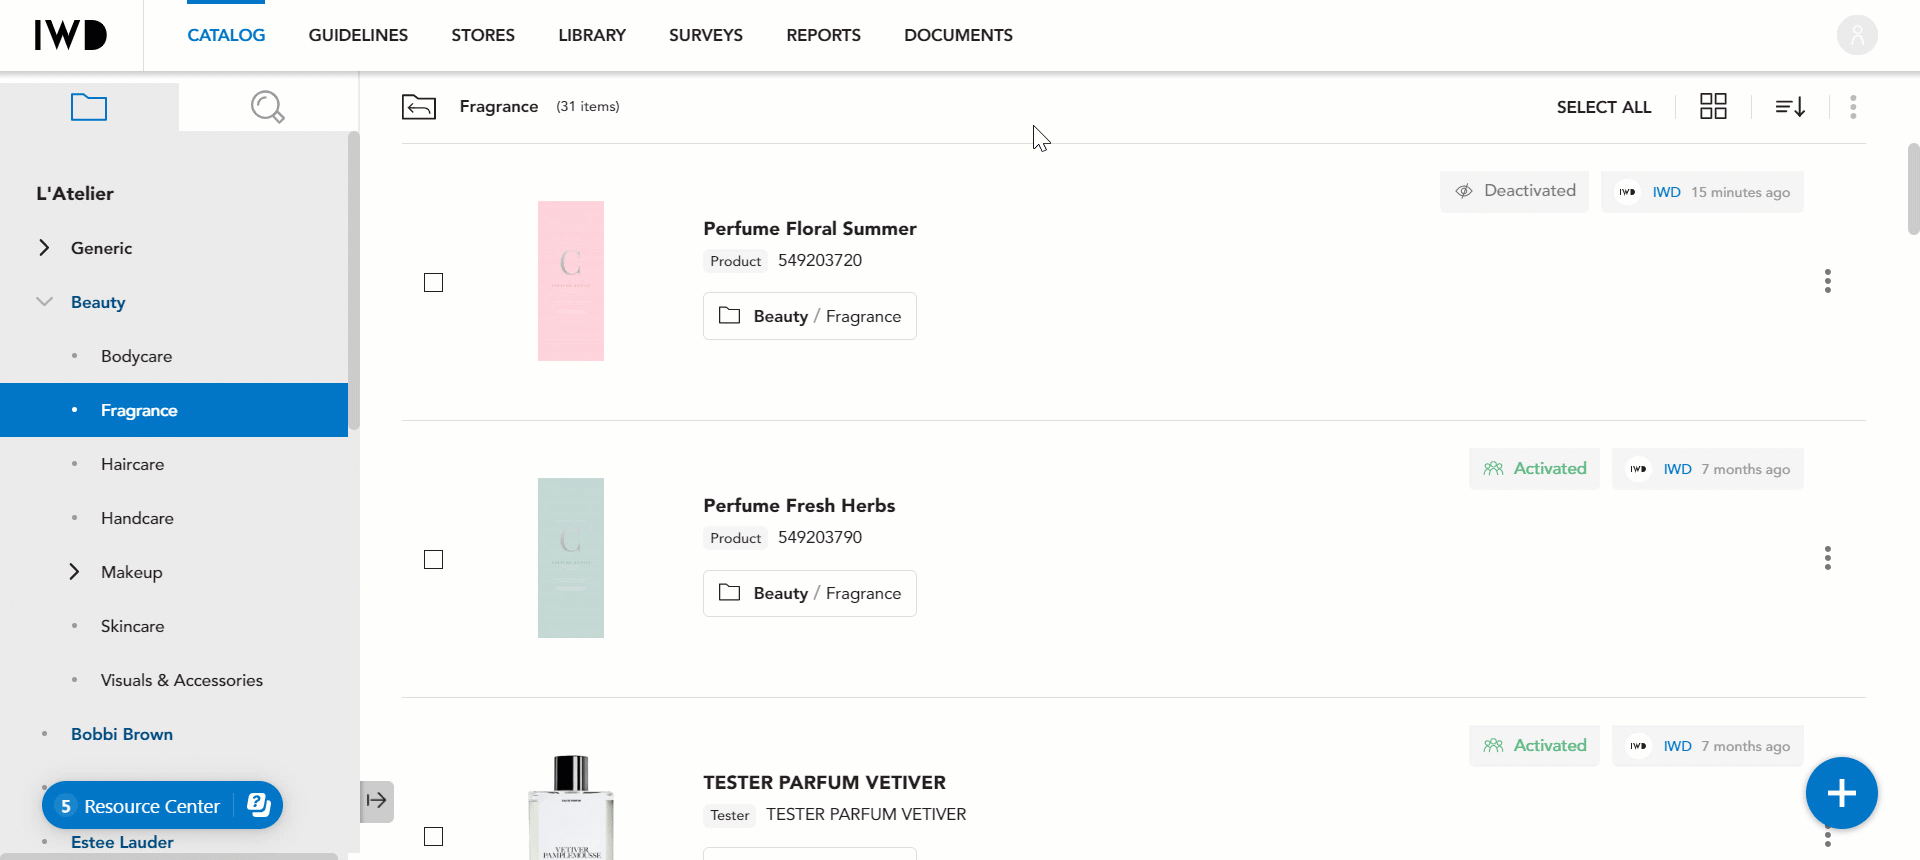Open the user profile avatar
Viewport: 1920px width, 860px height.
click(1857, 35)
